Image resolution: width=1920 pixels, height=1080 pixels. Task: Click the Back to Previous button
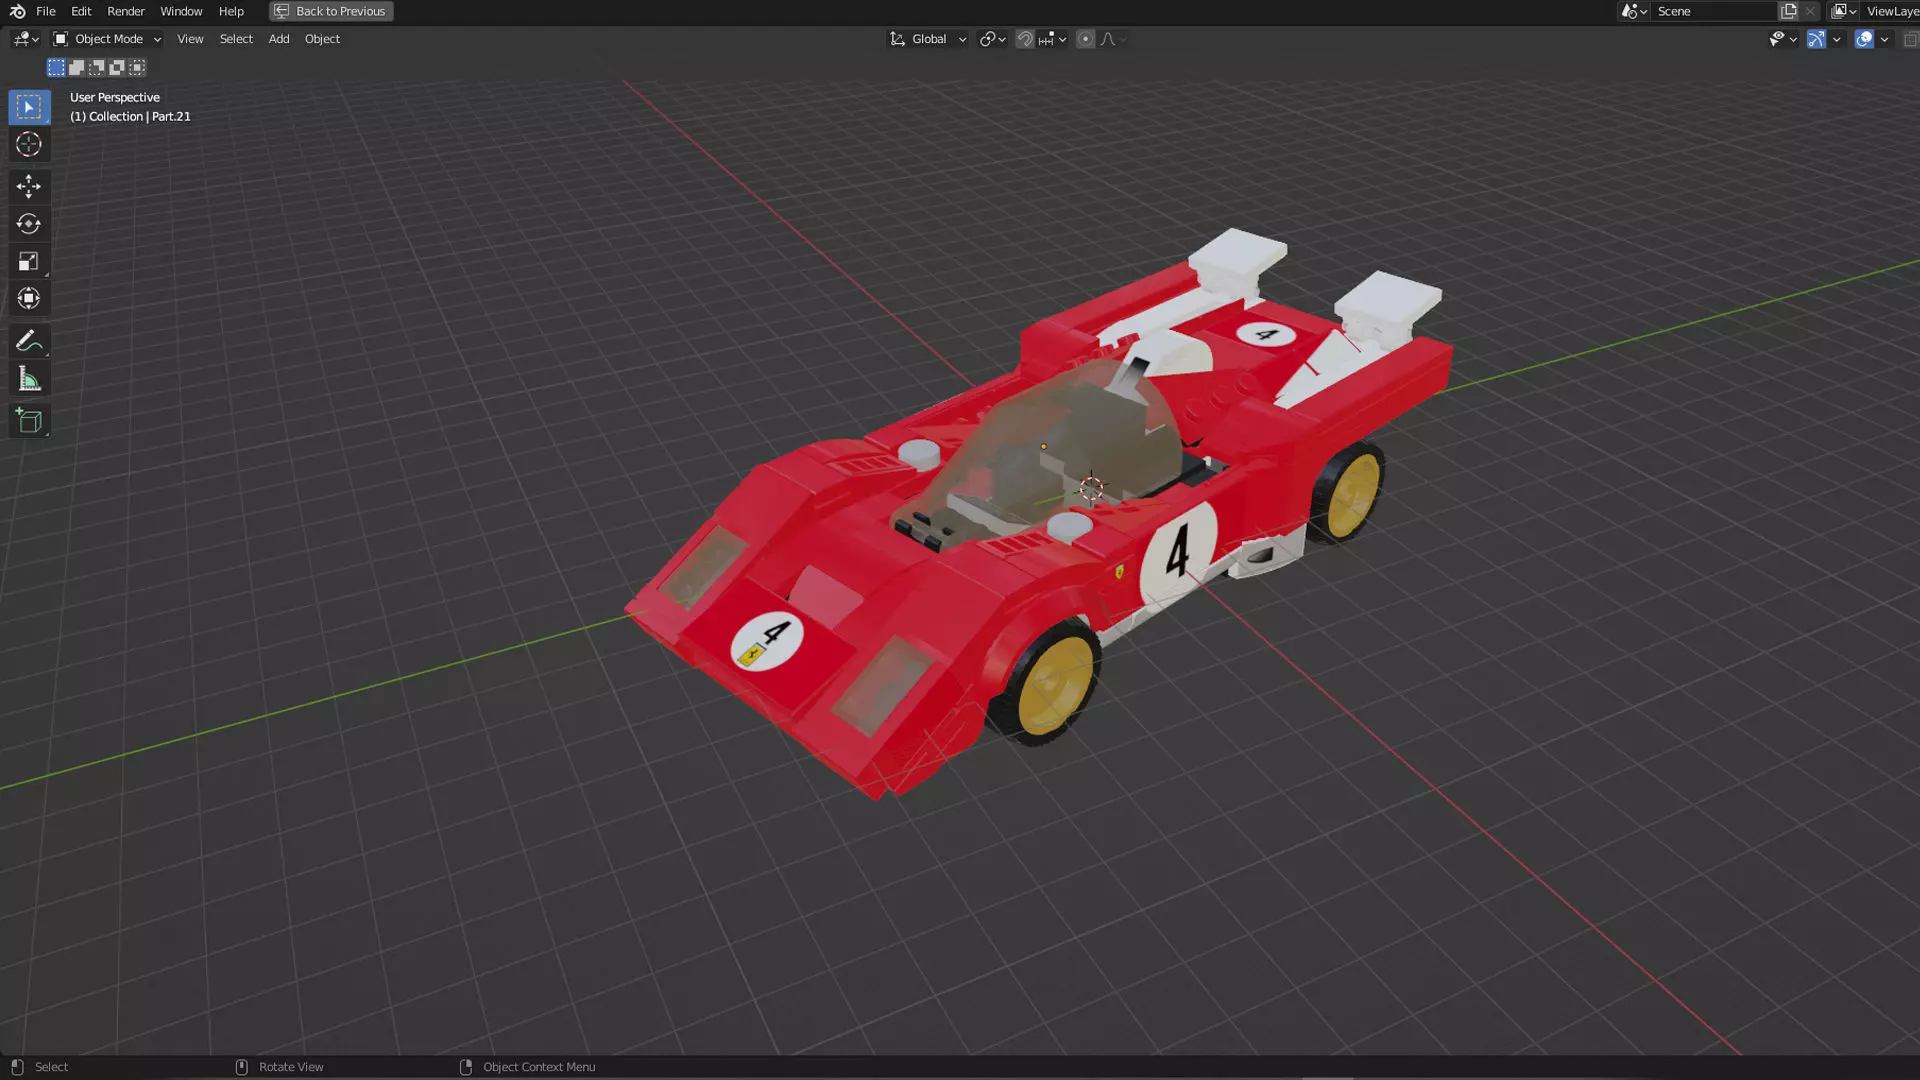331,11
